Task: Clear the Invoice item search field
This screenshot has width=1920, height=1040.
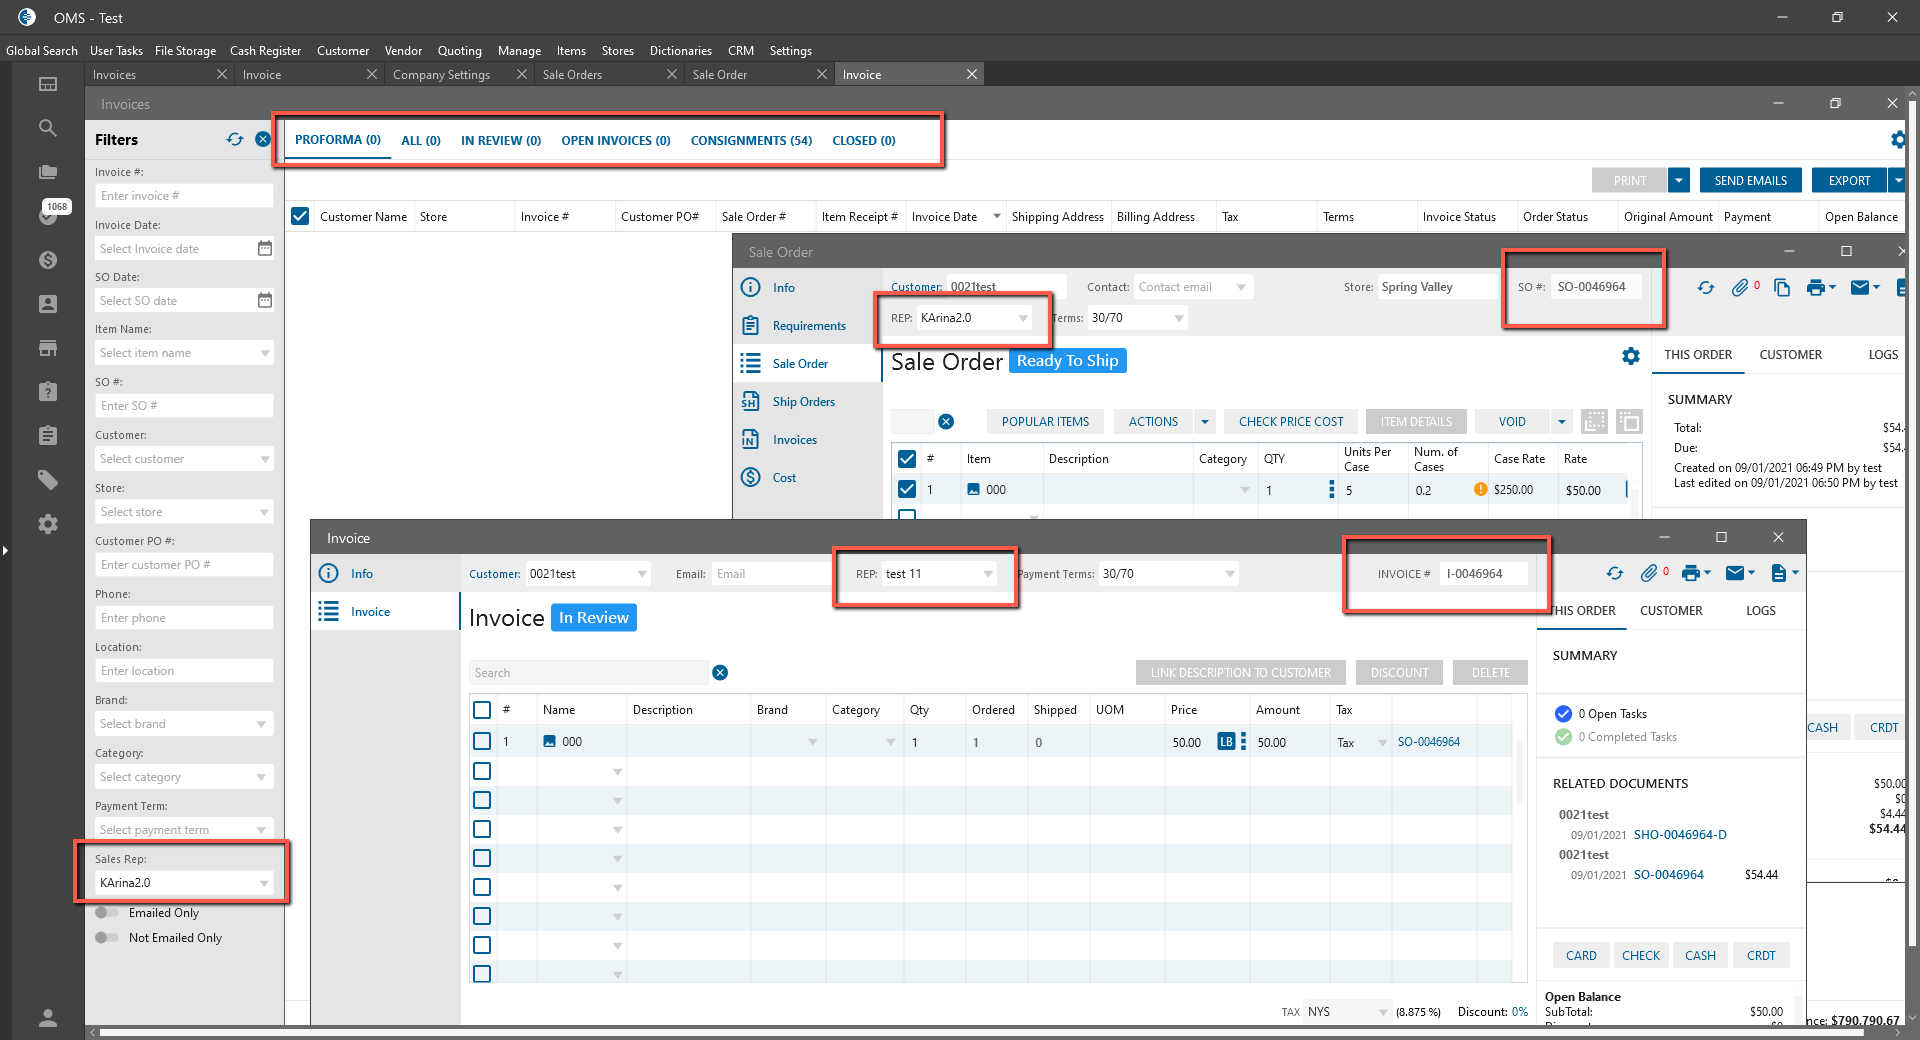Action: point(720,673)
